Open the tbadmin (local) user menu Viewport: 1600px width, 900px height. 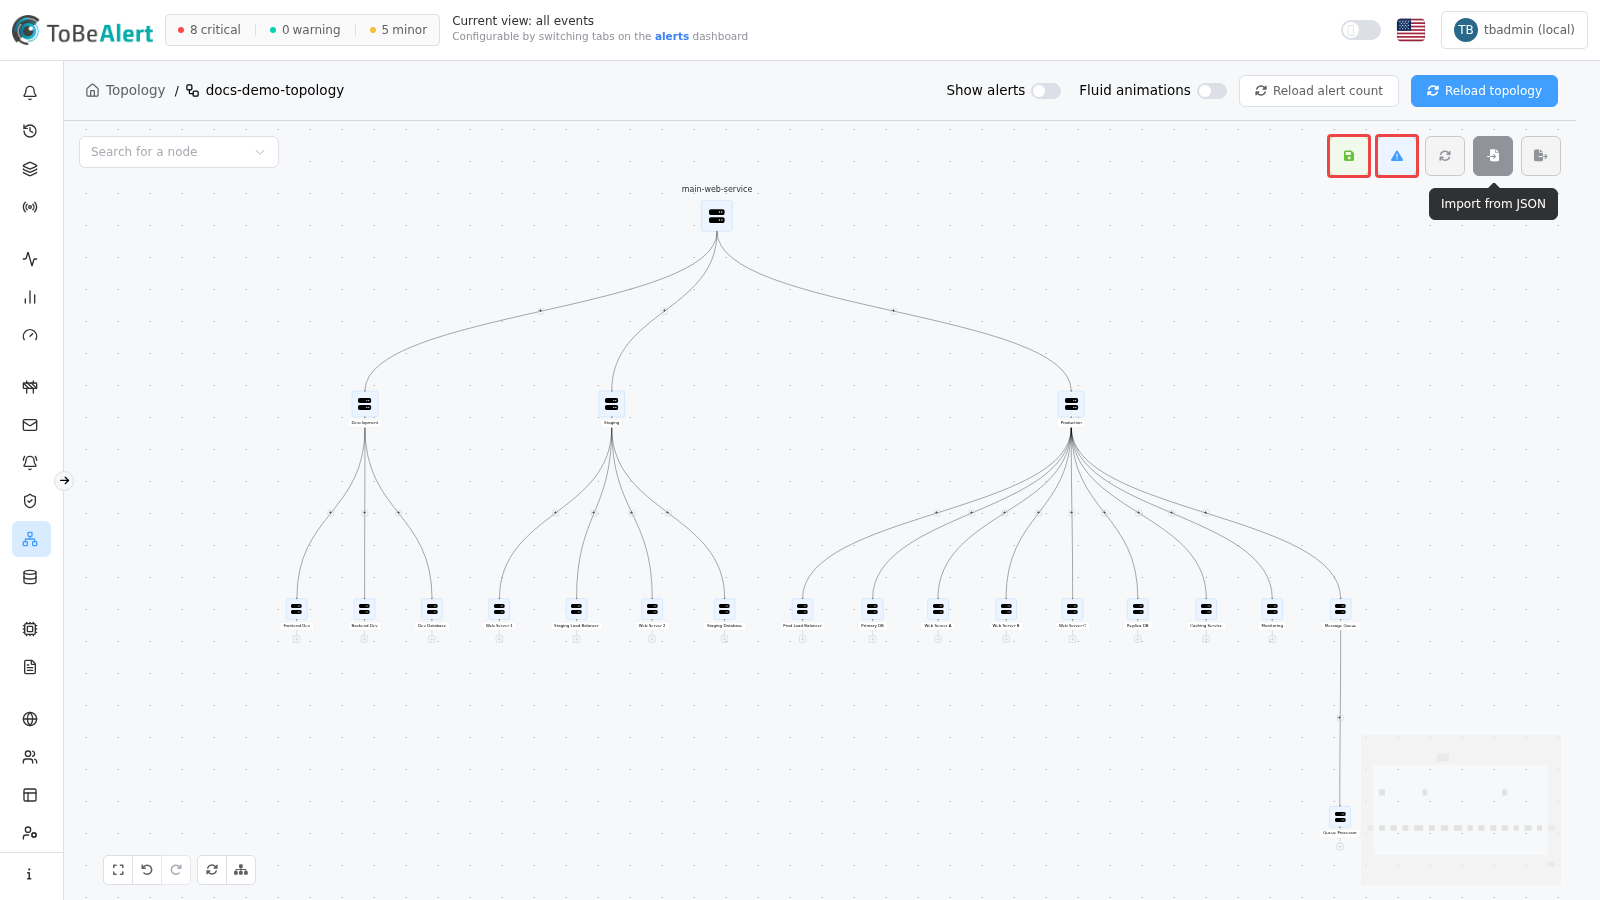pyautogui.click(x=1514, y=30)
